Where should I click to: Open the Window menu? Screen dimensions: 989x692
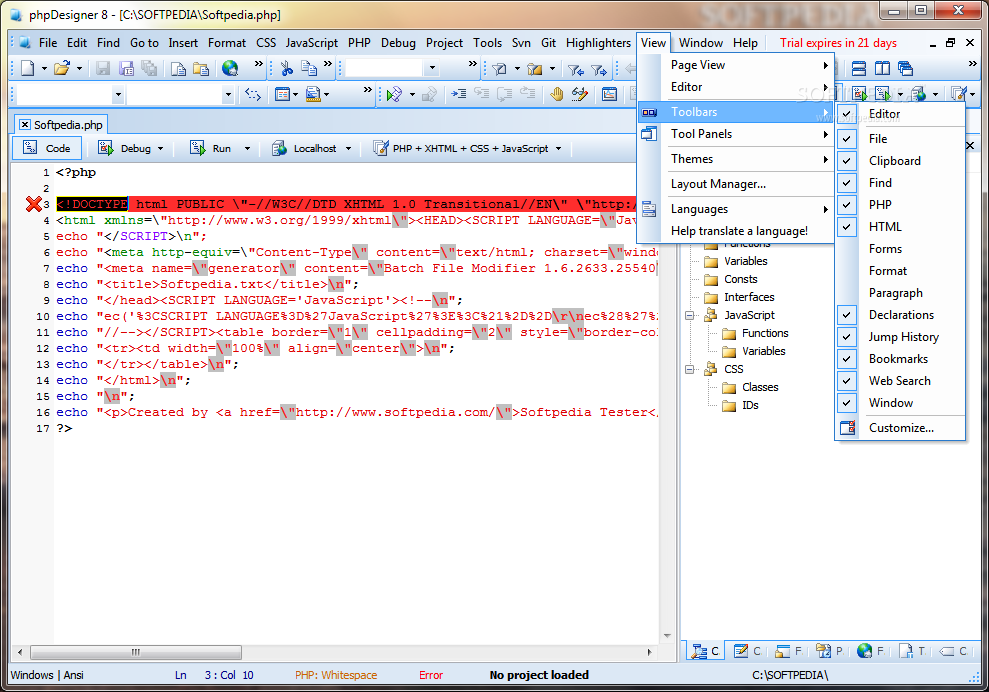coord(701,43)
